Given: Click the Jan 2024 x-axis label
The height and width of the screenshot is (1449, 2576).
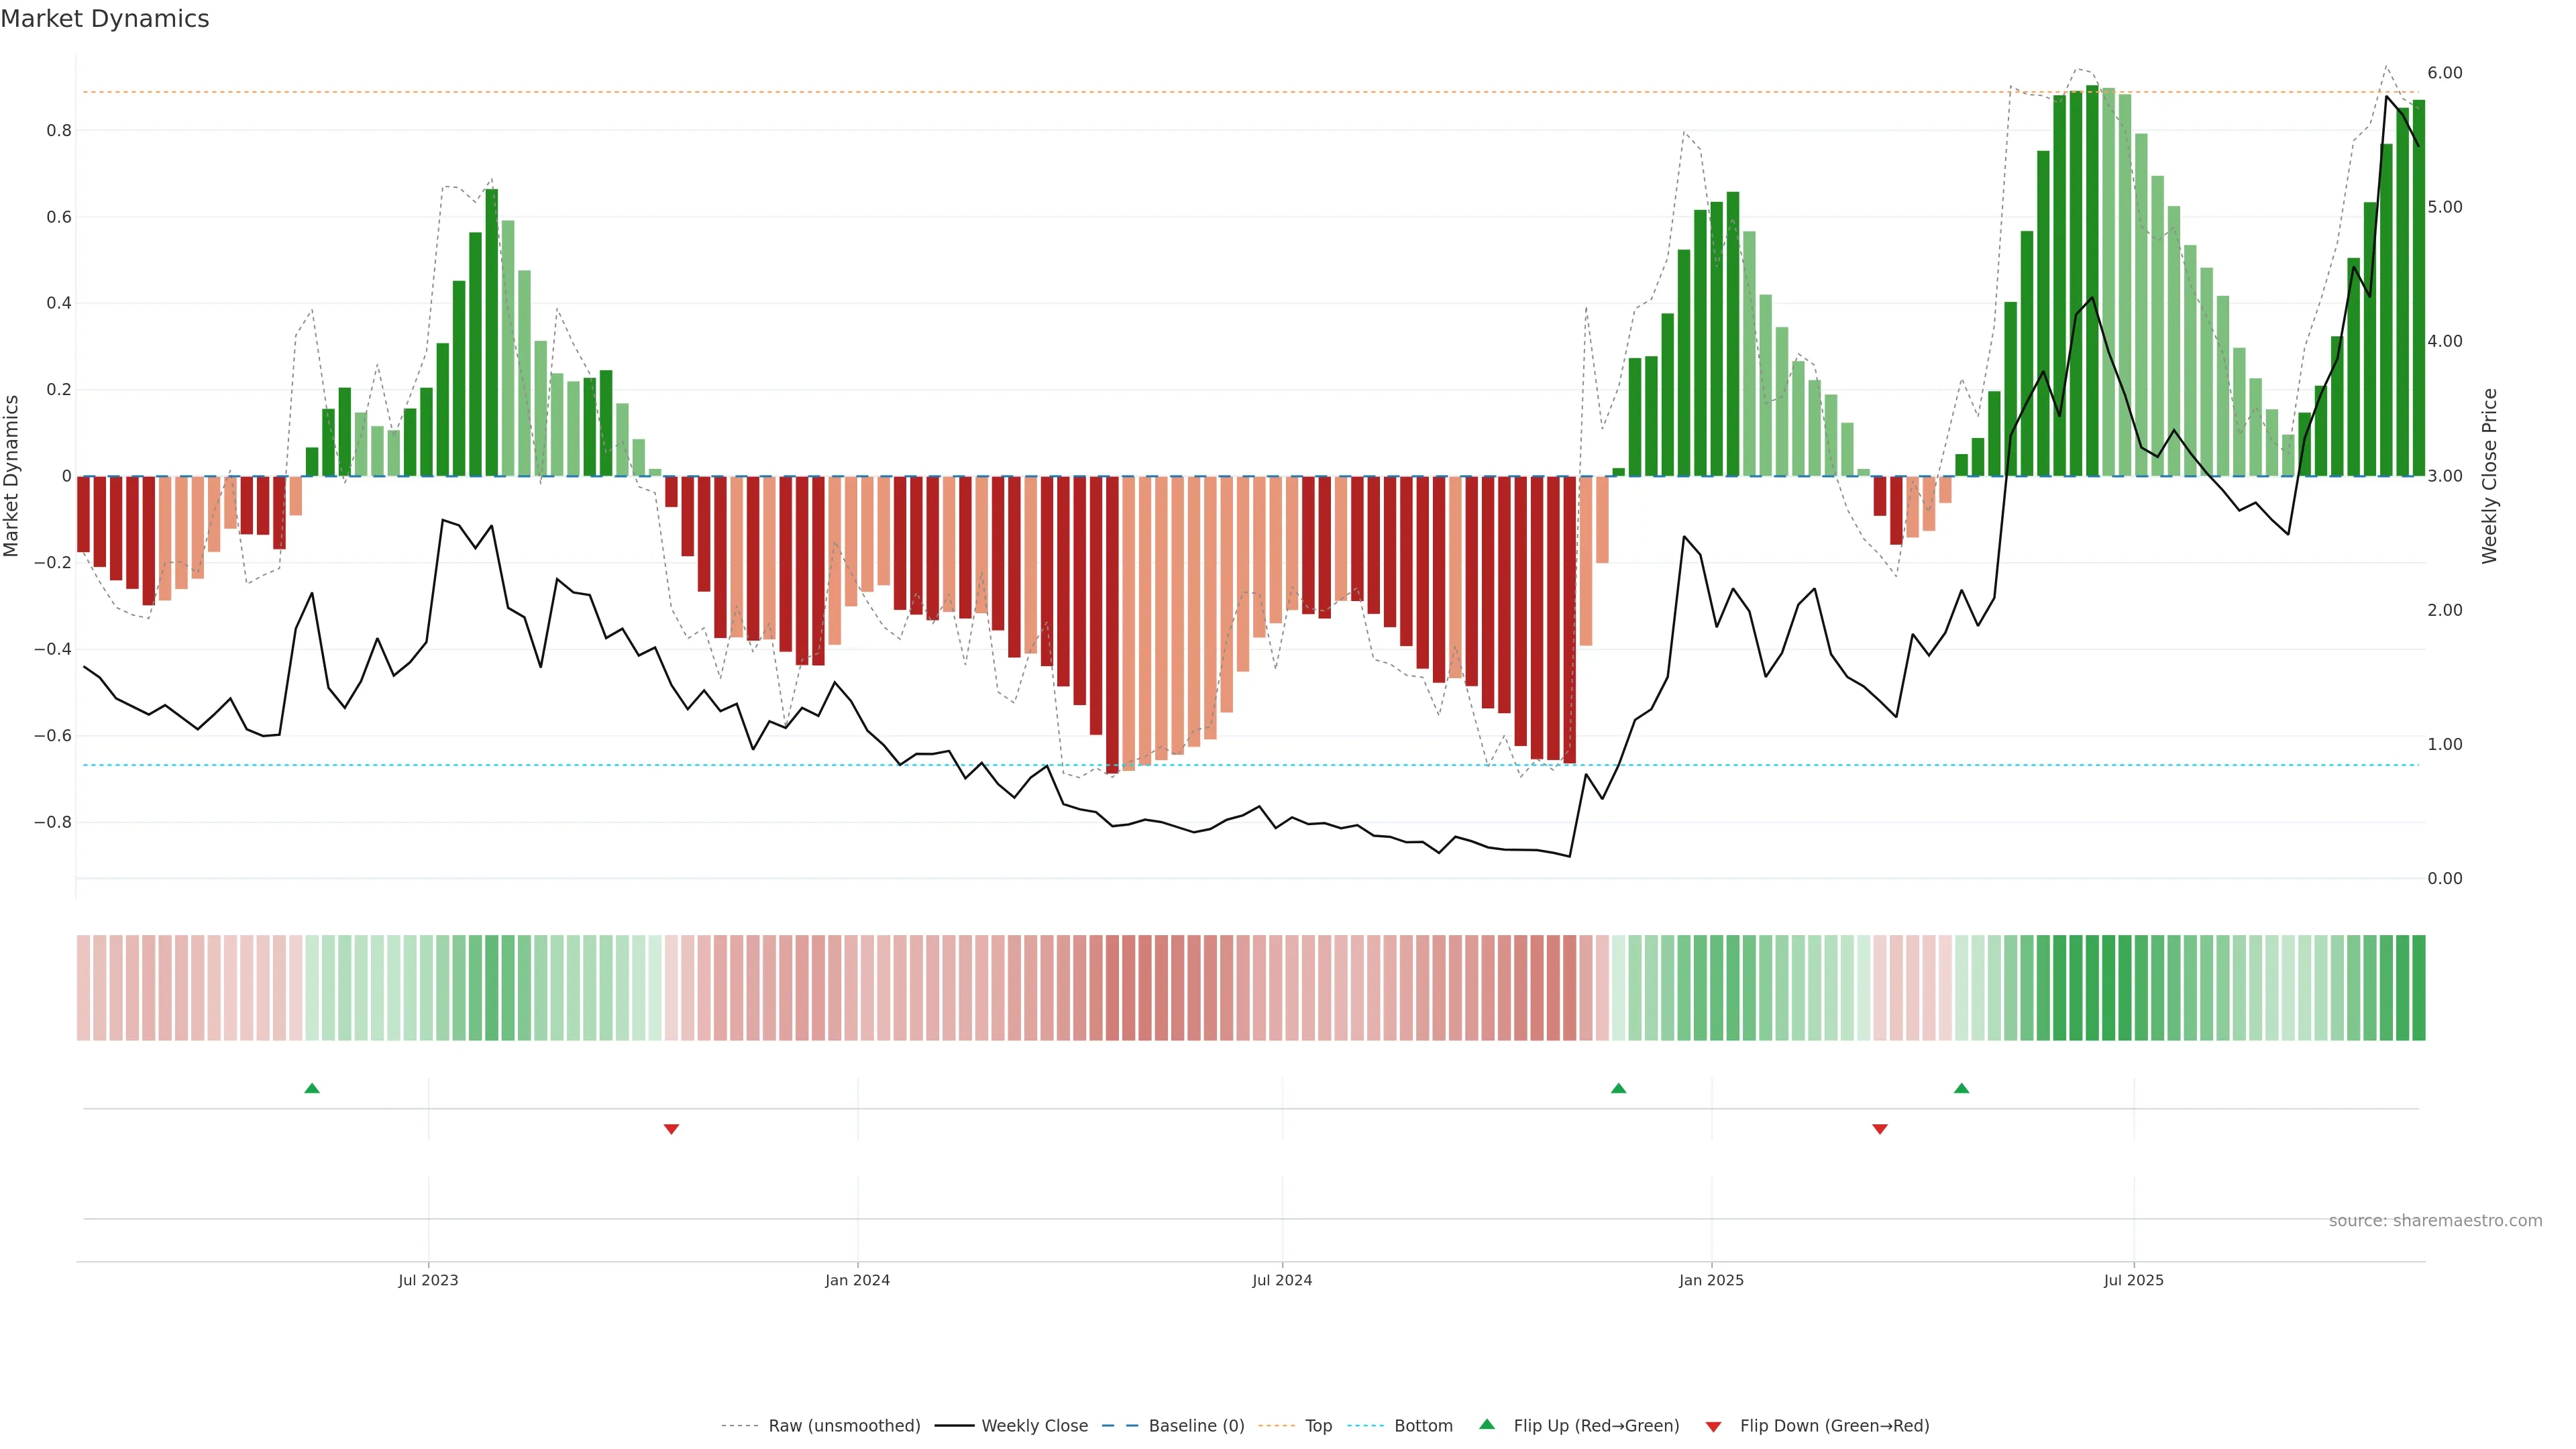Looking at the screenshot, I should 857,1280.
